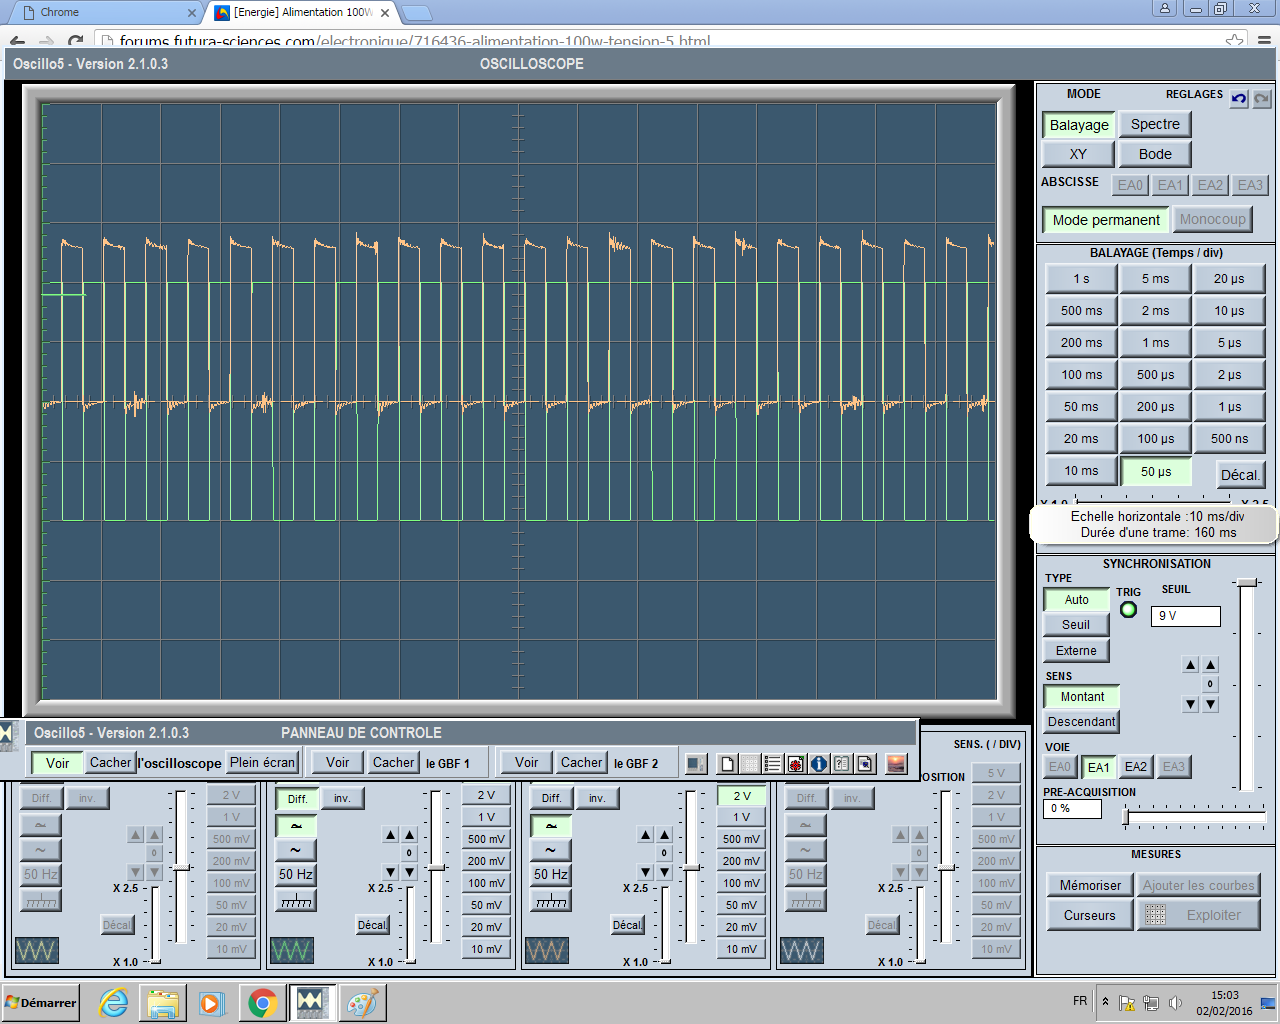This screenshot has height=1024, width=1280.
Task: Show hidden system tray icons
Action: coord(1105,1001)
